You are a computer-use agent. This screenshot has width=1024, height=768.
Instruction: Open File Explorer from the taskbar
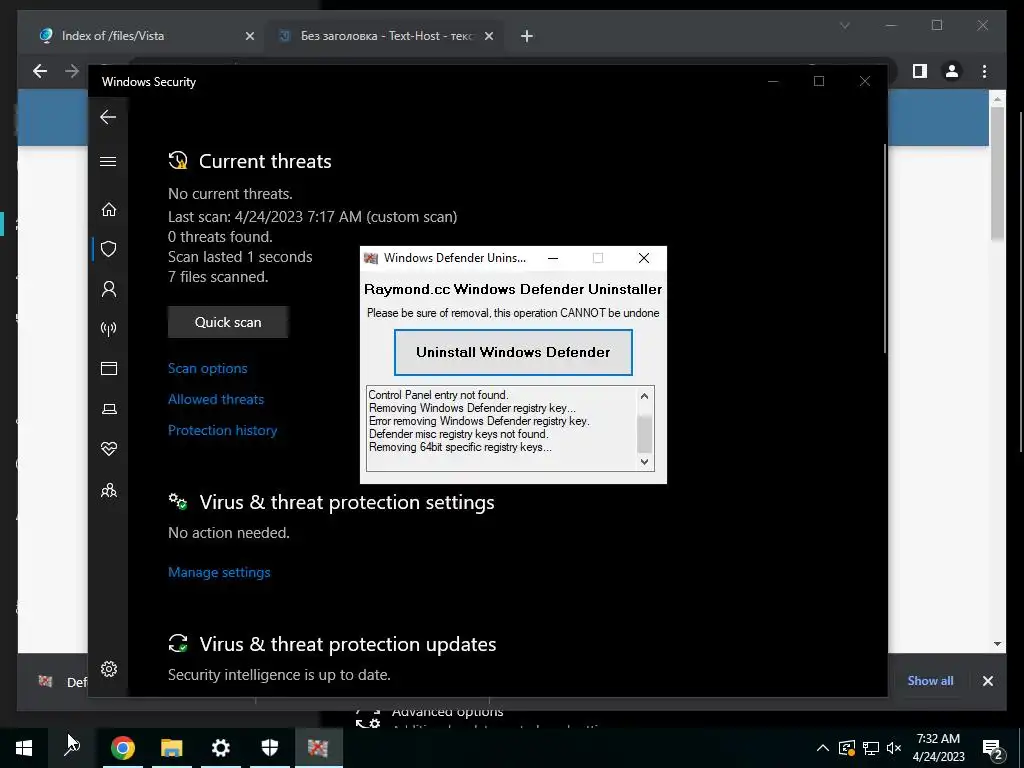coord(172,748)
